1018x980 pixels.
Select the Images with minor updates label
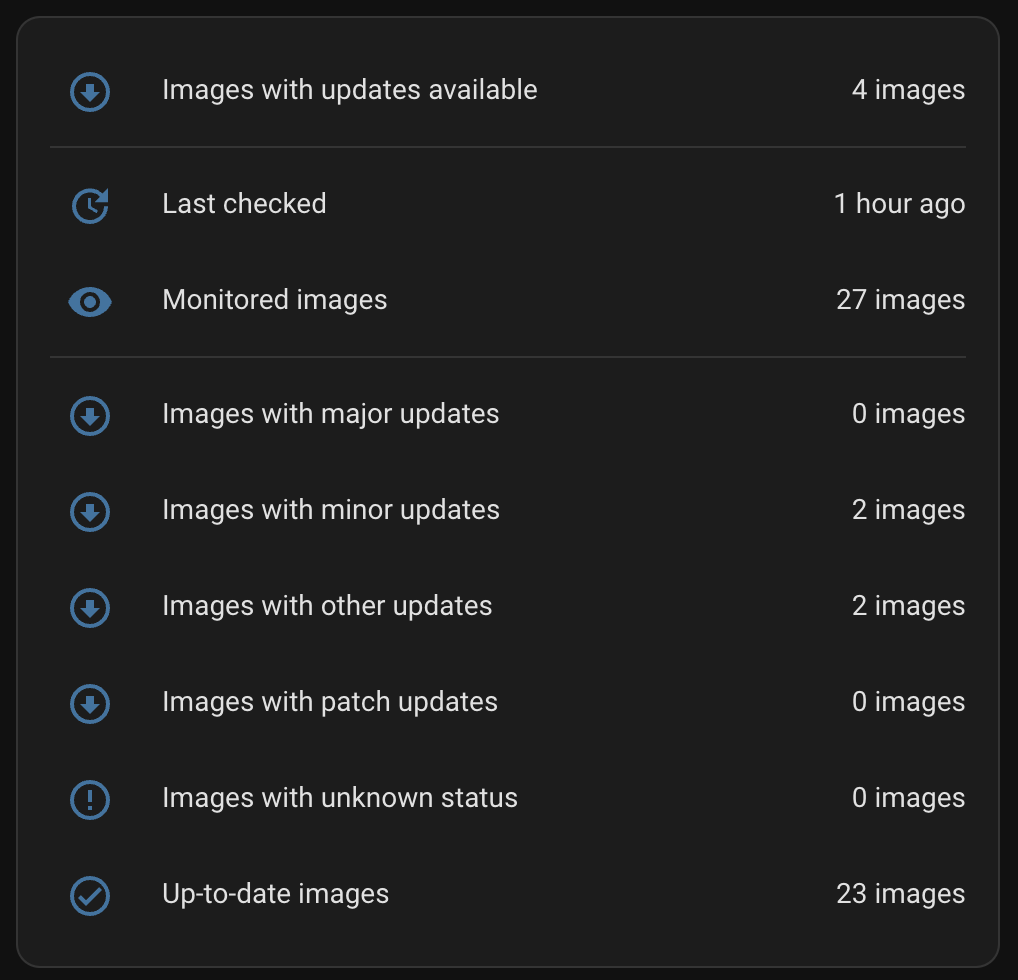point(330,510)
